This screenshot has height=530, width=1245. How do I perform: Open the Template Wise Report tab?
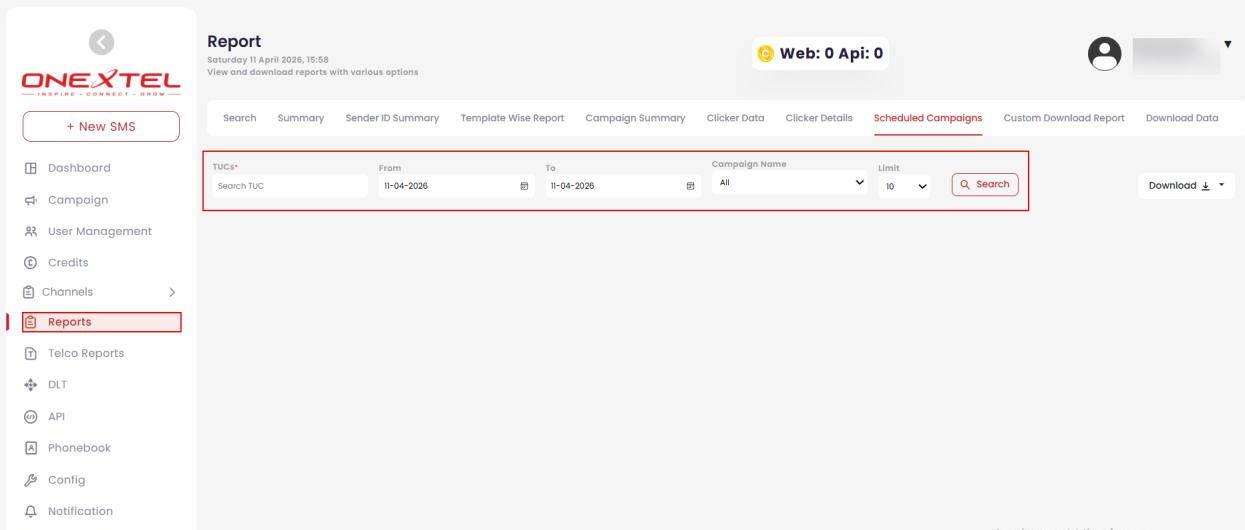coord(512,118)
